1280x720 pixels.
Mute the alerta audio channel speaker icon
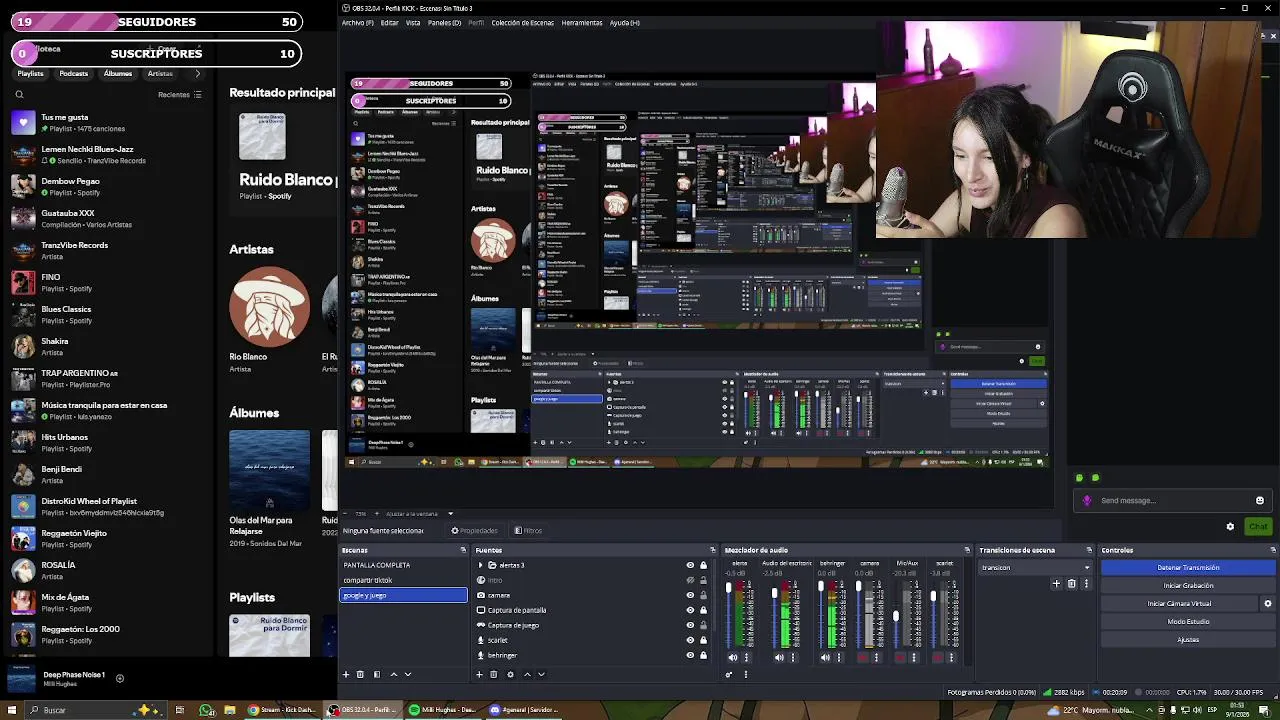733,658
